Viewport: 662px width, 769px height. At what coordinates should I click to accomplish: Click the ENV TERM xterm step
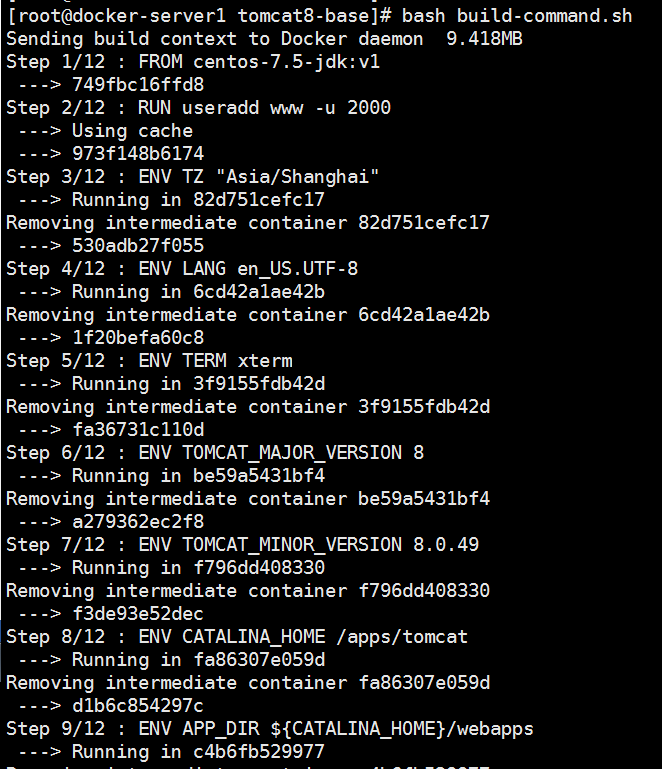point(149,361)
